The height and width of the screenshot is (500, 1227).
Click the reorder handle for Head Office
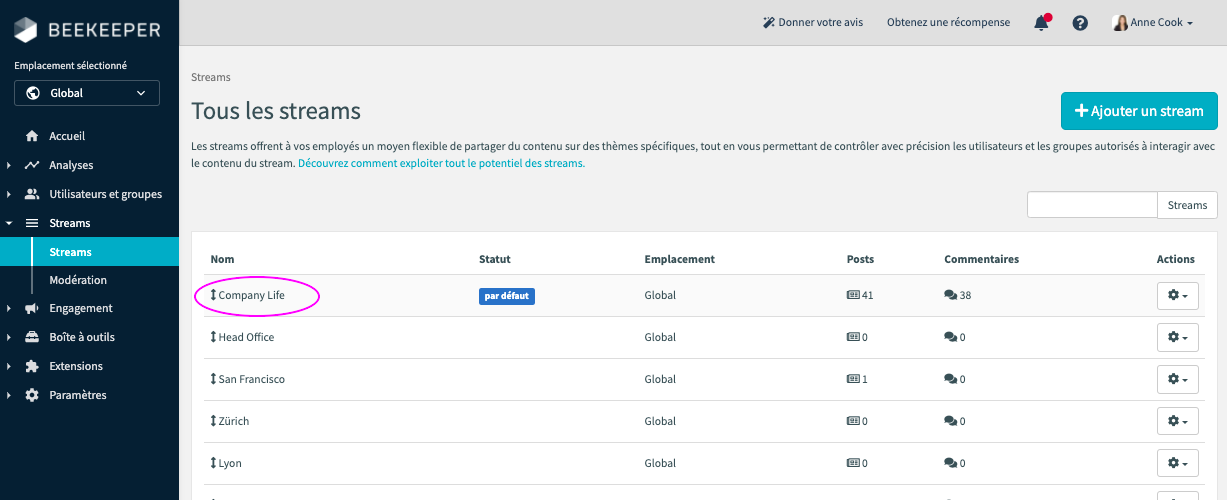pyautogui.click(x=213, y=337)
